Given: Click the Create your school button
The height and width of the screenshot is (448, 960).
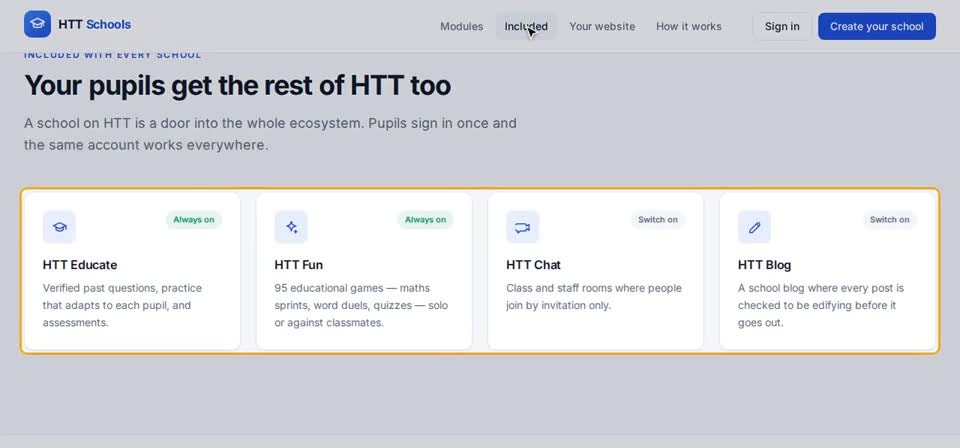Looking at the screenshot, I should coord(877,26).
